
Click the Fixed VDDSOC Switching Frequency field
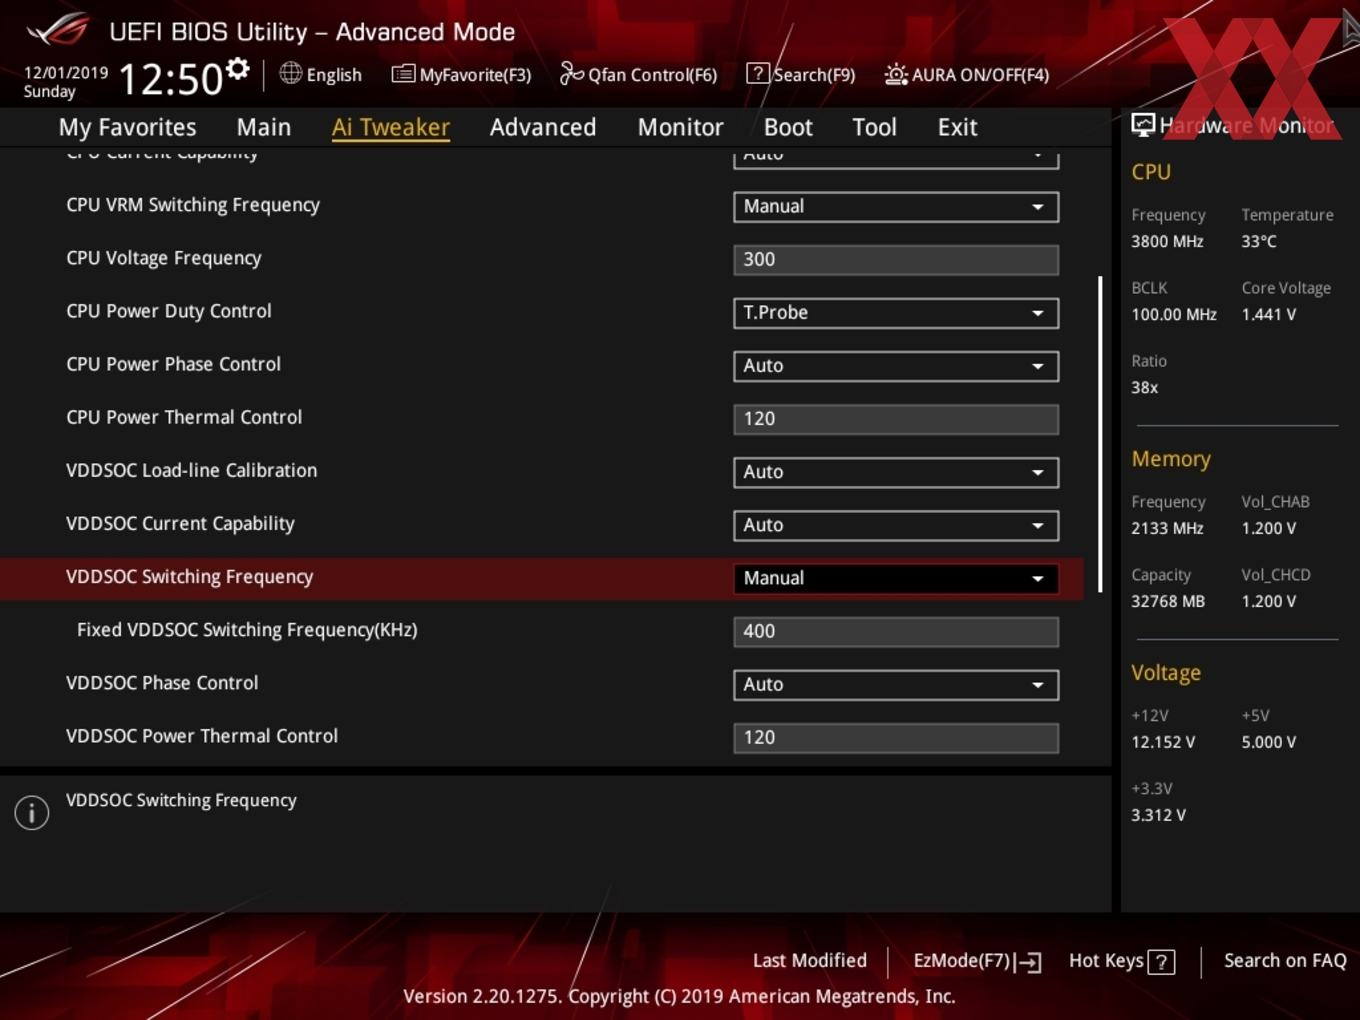(896, 631)
